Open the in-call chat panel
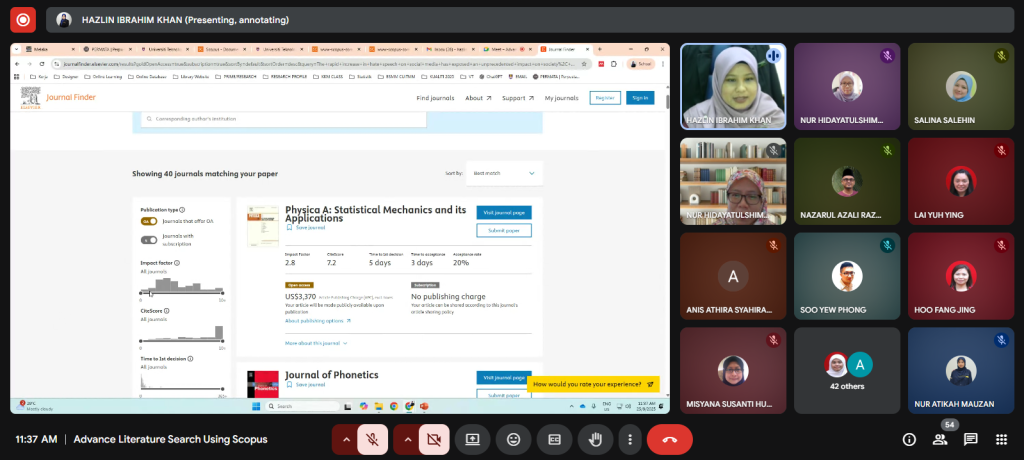1024x460 pixels. pos(970,439)
